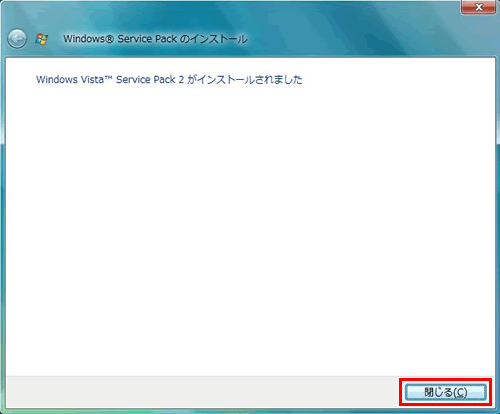Click the title text 'Windows® Service Pack のインストール'

(155, 39)
